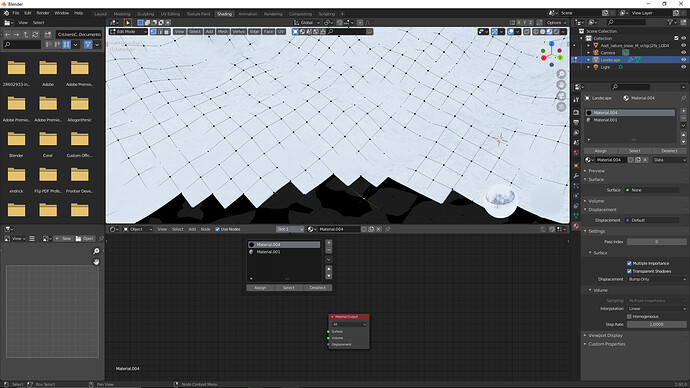Open the Modifiers wrench properties tab

(x=576, y=176)
